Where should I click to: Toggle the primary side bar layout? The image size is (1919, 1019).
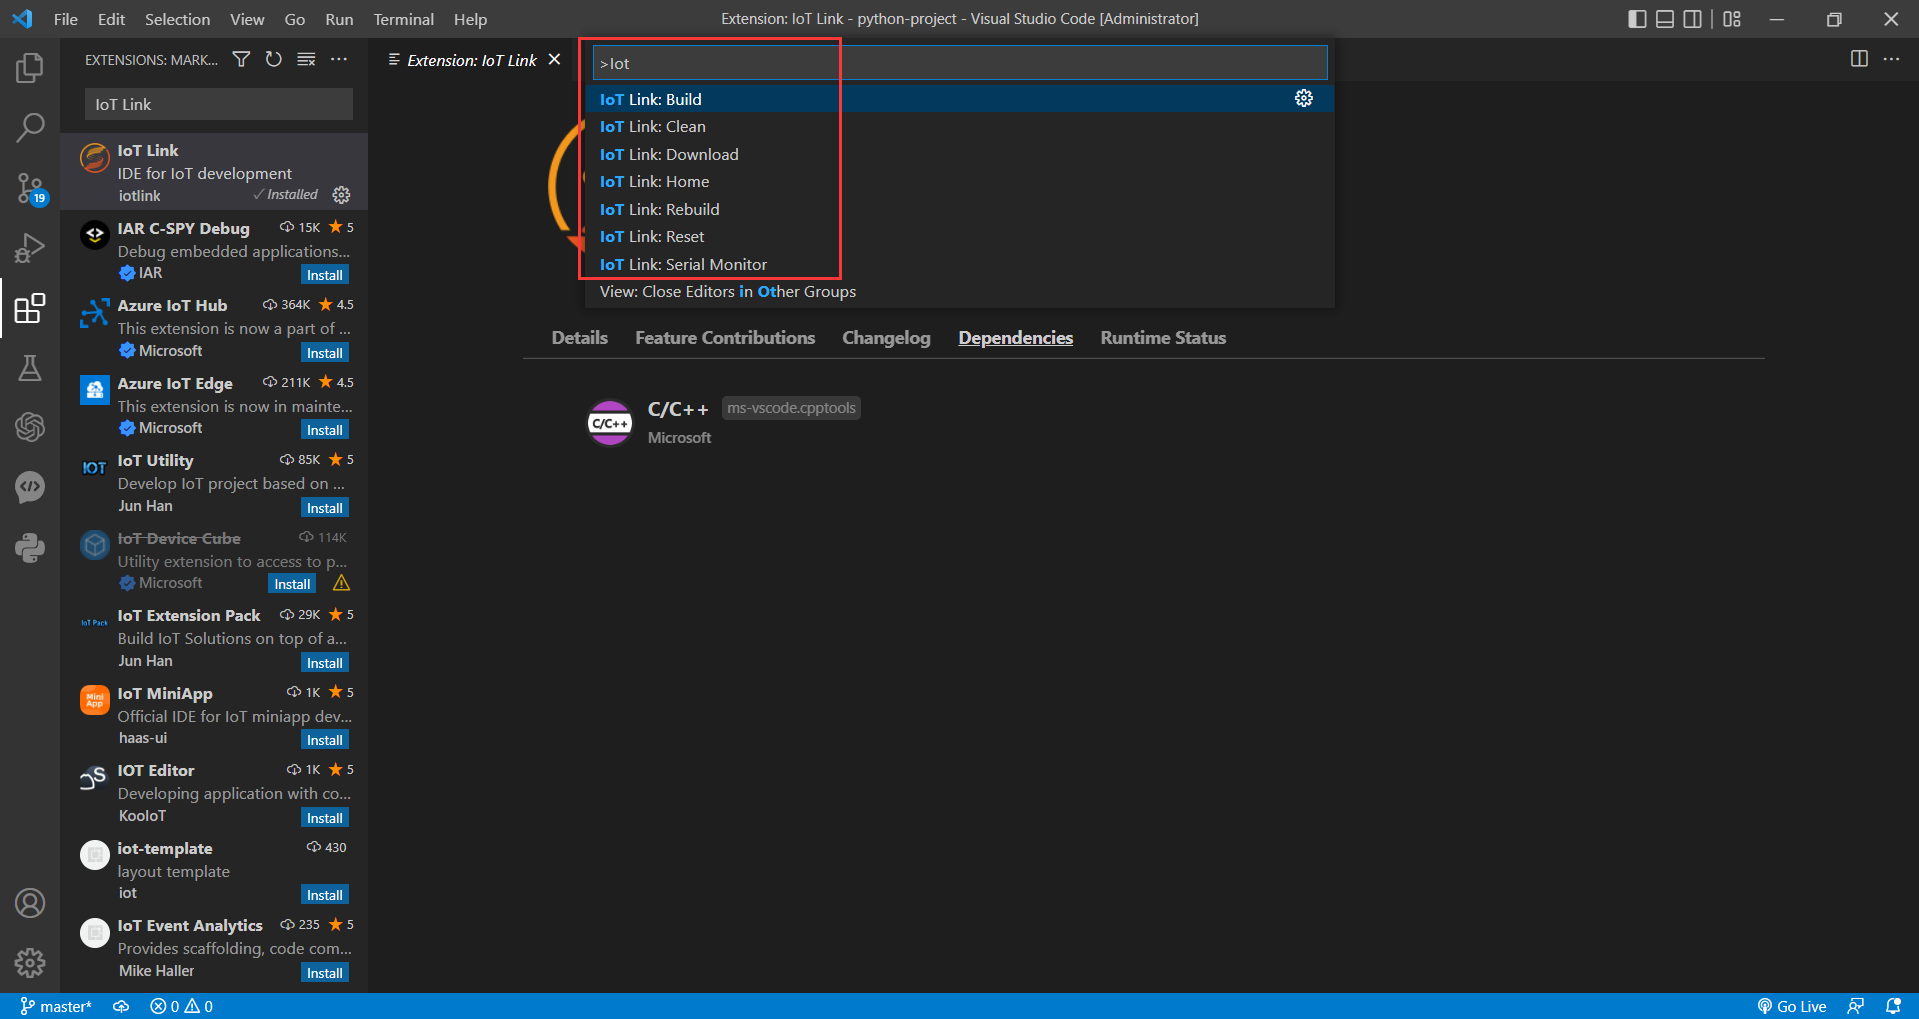[x=1637, y=19]
